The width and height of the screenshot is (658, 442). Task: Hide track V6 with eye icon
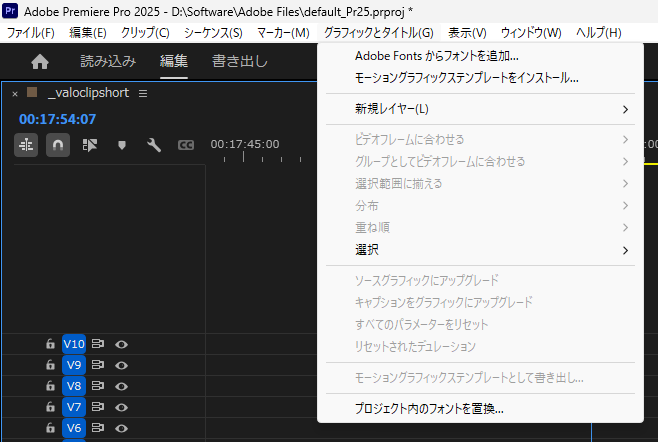tap(121, 429)
